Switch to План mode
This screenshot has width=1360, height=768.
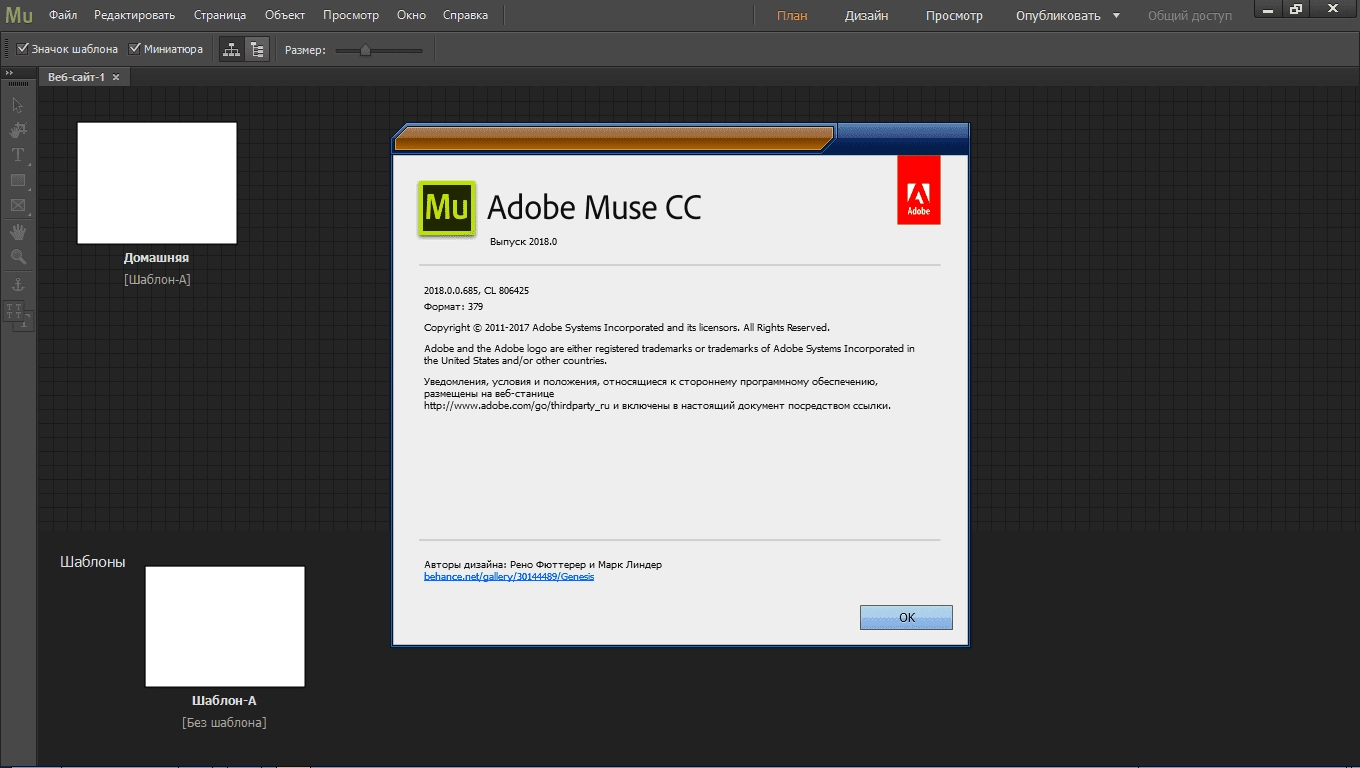click(x=792, y=15)
